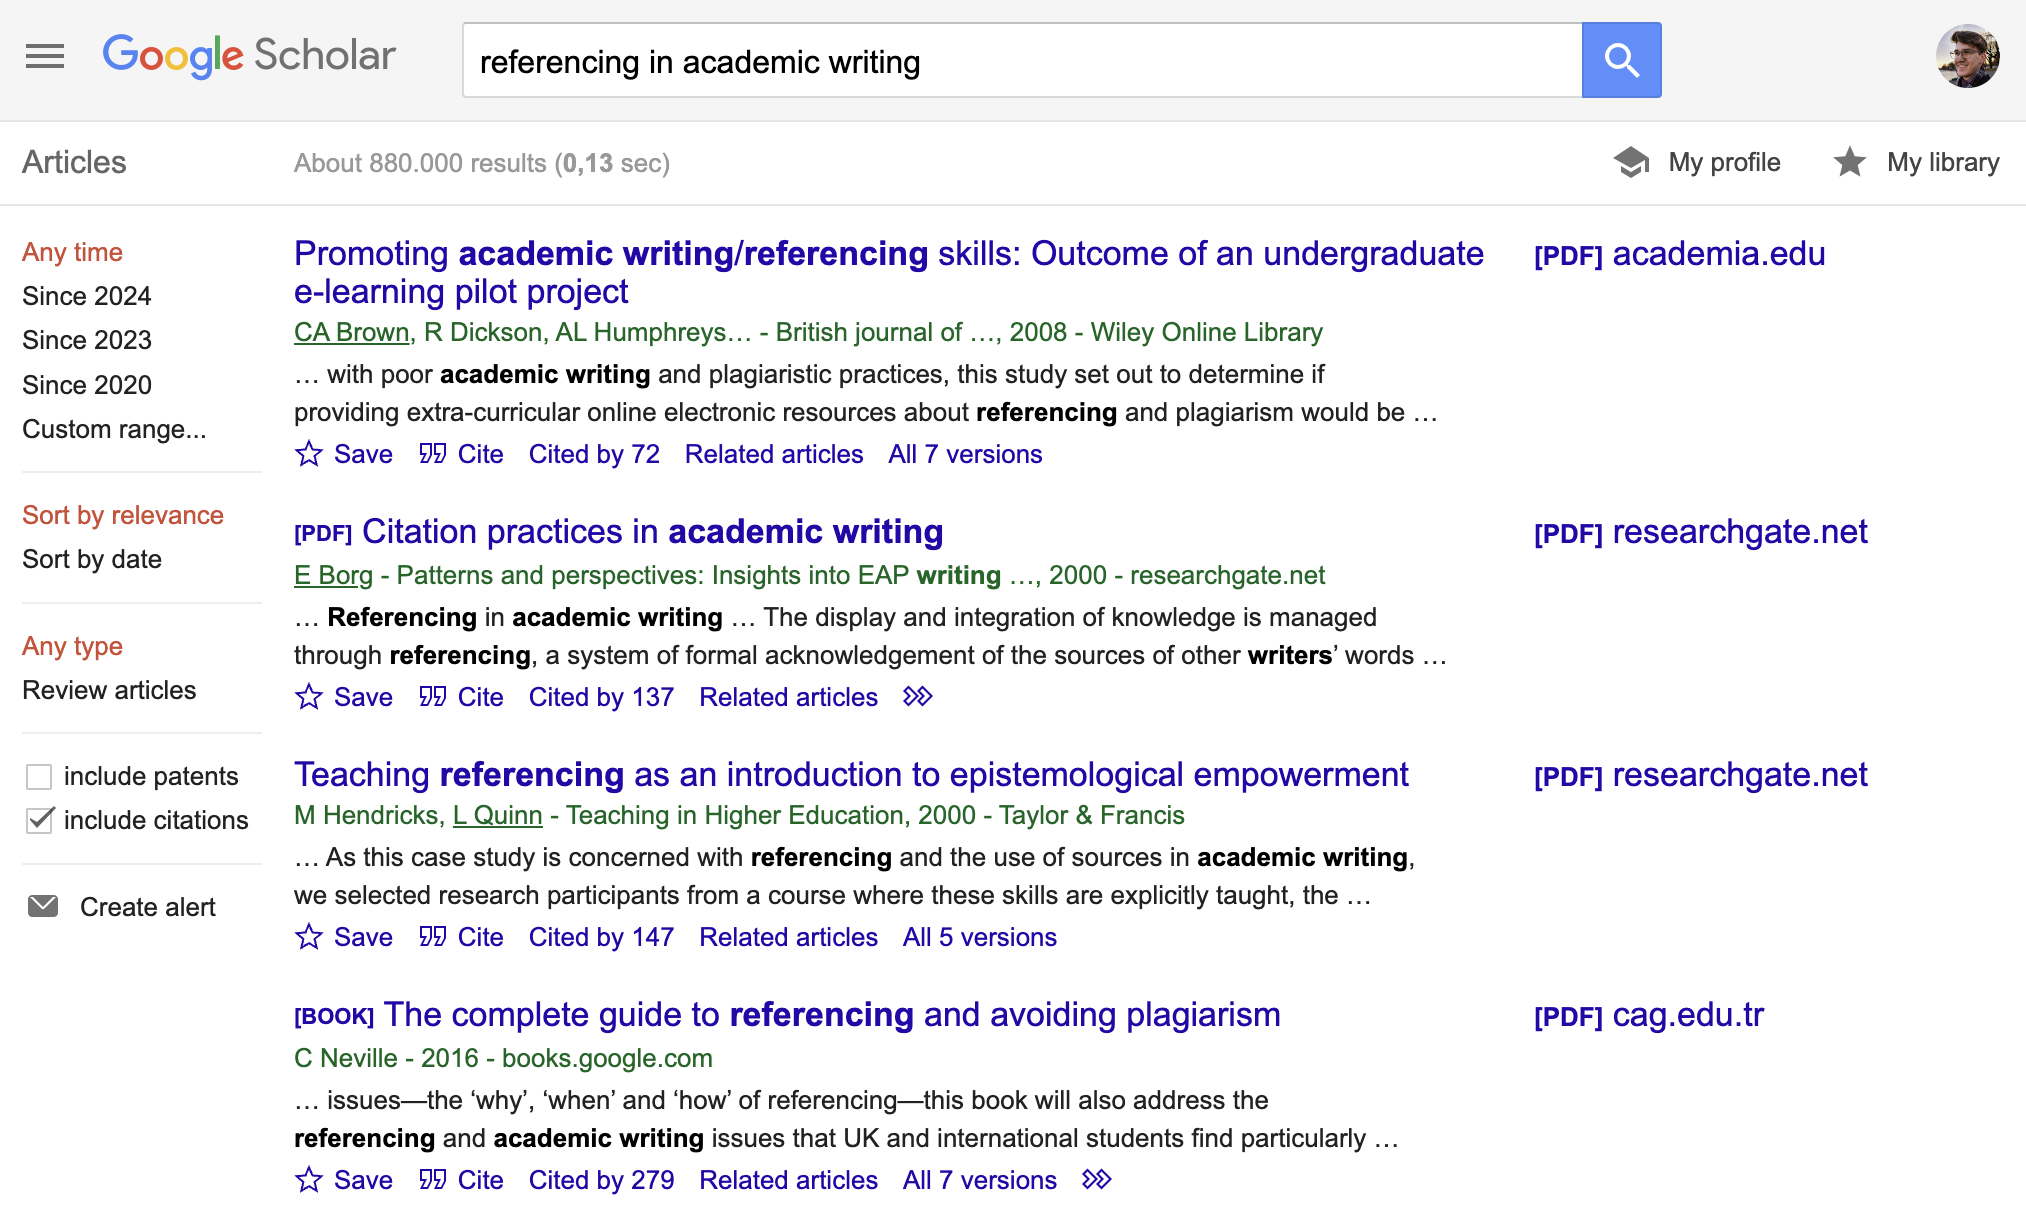Click the blue search magnifier button
This screenshot has height=1214, width=2026.
(x=1621, y=60)
